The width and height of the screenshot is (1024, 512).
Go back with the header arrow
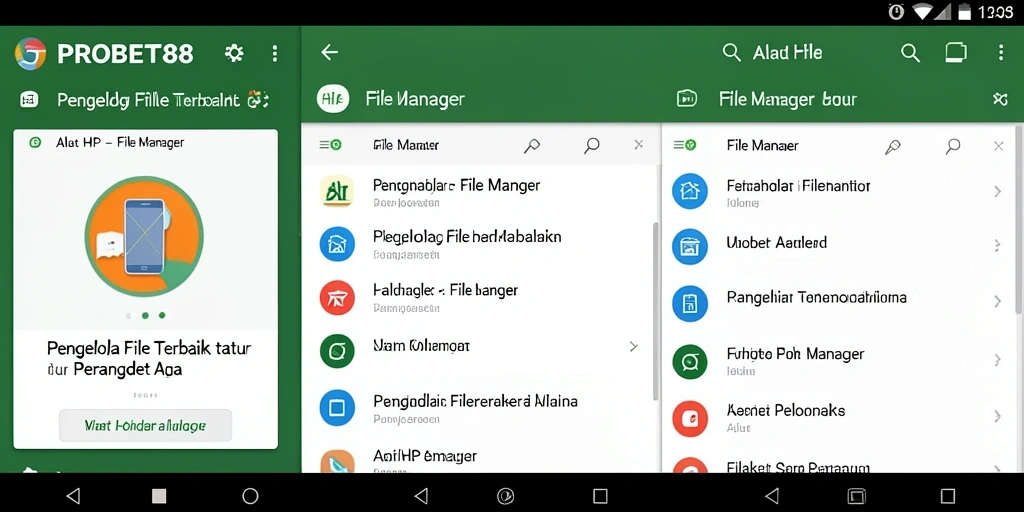[330, 52]
